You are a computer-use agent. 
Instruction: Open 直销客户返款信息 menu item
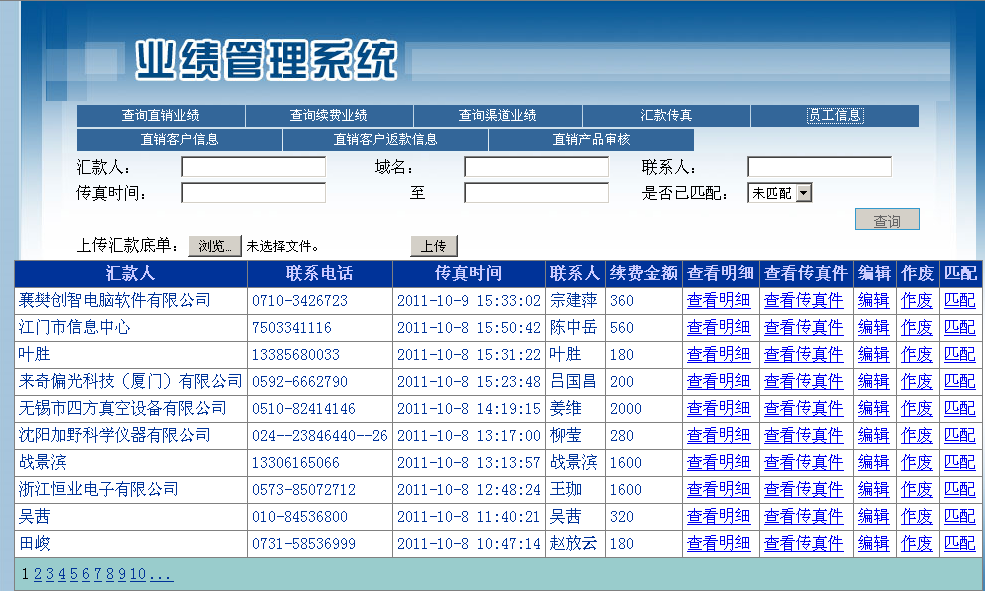(x=385, y=139)
